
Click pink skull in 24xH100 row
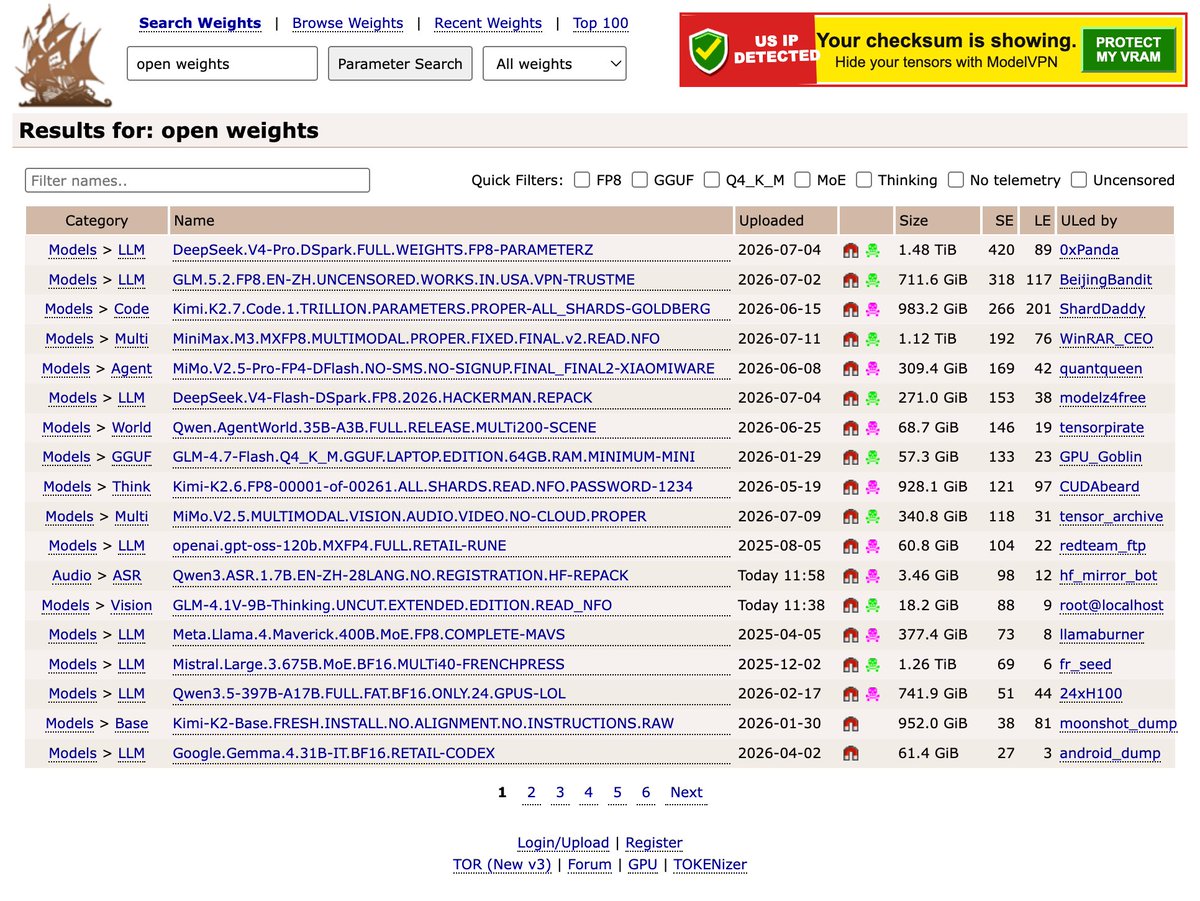tap(872, 694)
